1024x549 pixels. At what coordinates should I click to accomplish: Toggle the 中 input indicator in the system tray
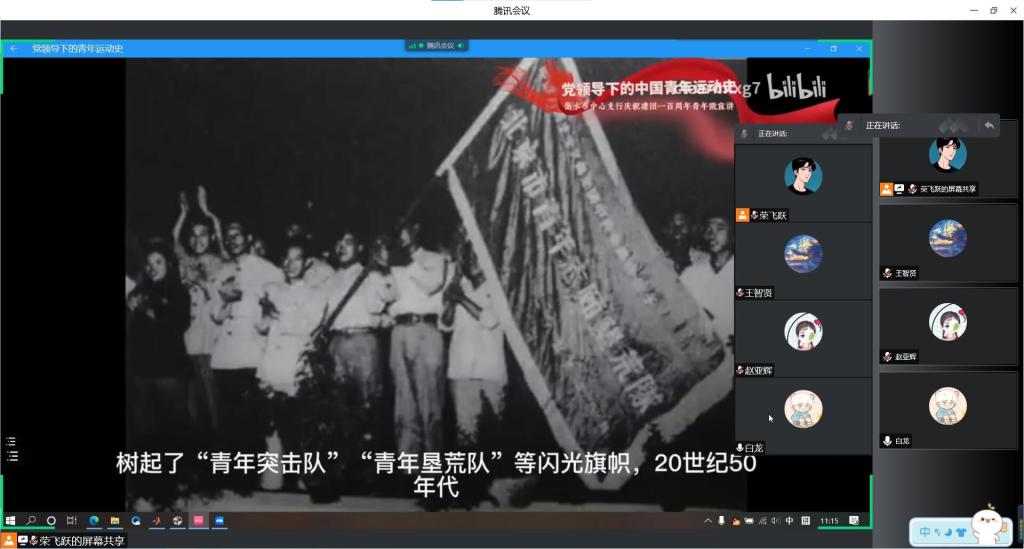[x=790, y=521]
